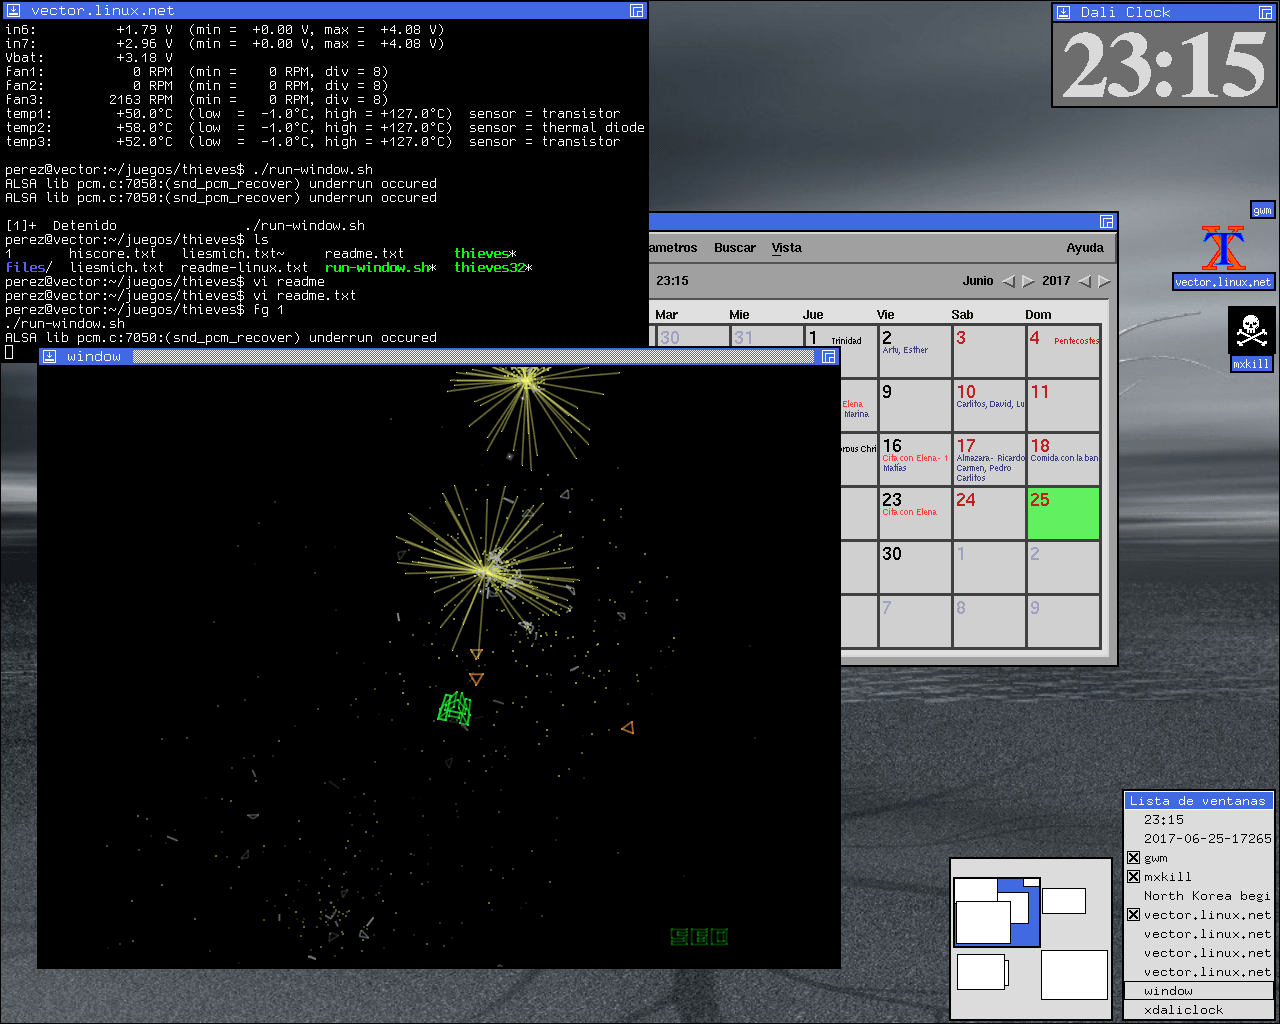1280x1024 pixels.
Task: Go back one year with the arrow after 2017
Action: 1084,281
